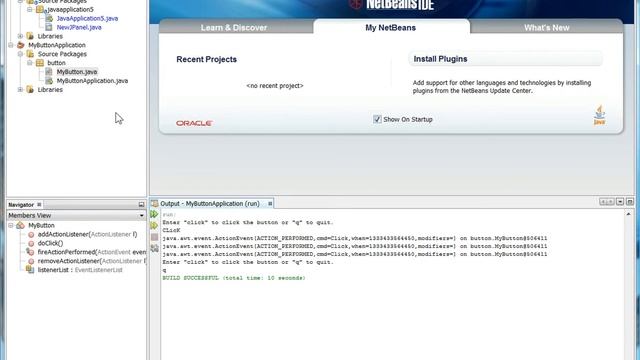Click the NewJPanel.java file icon
640x360 pixels.
pos(49,27)
